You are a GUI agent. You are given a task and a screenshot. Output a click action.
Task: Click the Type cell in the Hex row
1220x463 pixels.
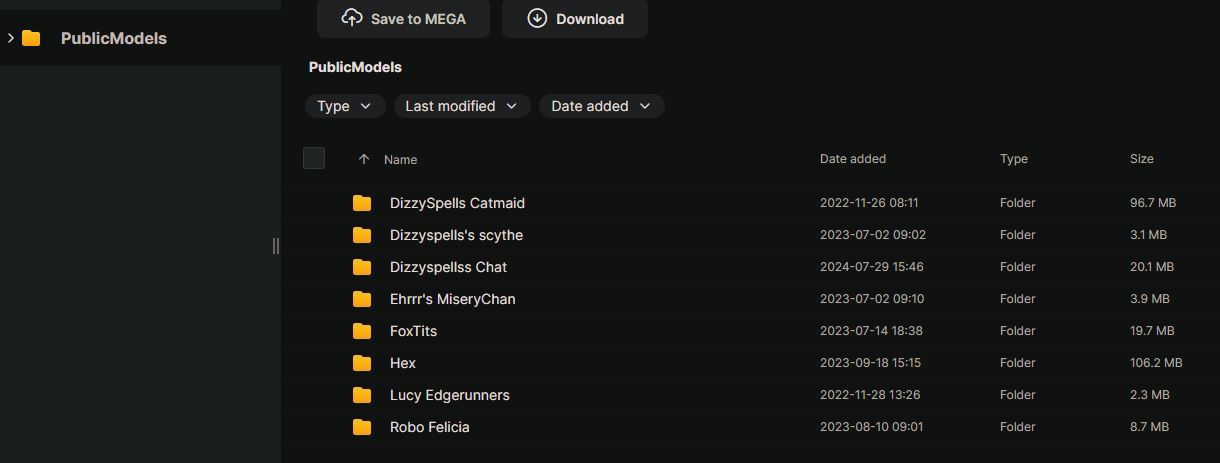click(1017, 363)
